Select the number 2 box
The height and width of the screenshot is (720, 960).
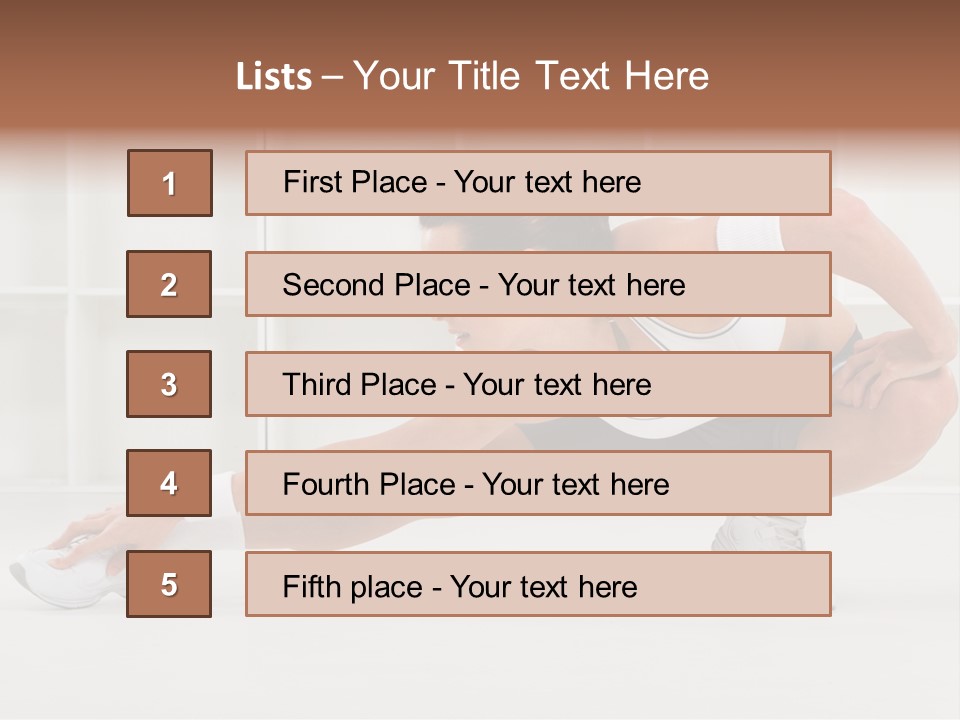pyautogui.click(x=169, y=284)
